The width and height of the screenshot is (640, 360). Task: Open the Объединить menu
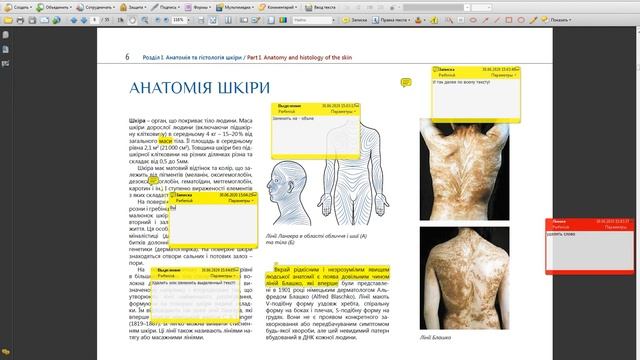point(54,7)
